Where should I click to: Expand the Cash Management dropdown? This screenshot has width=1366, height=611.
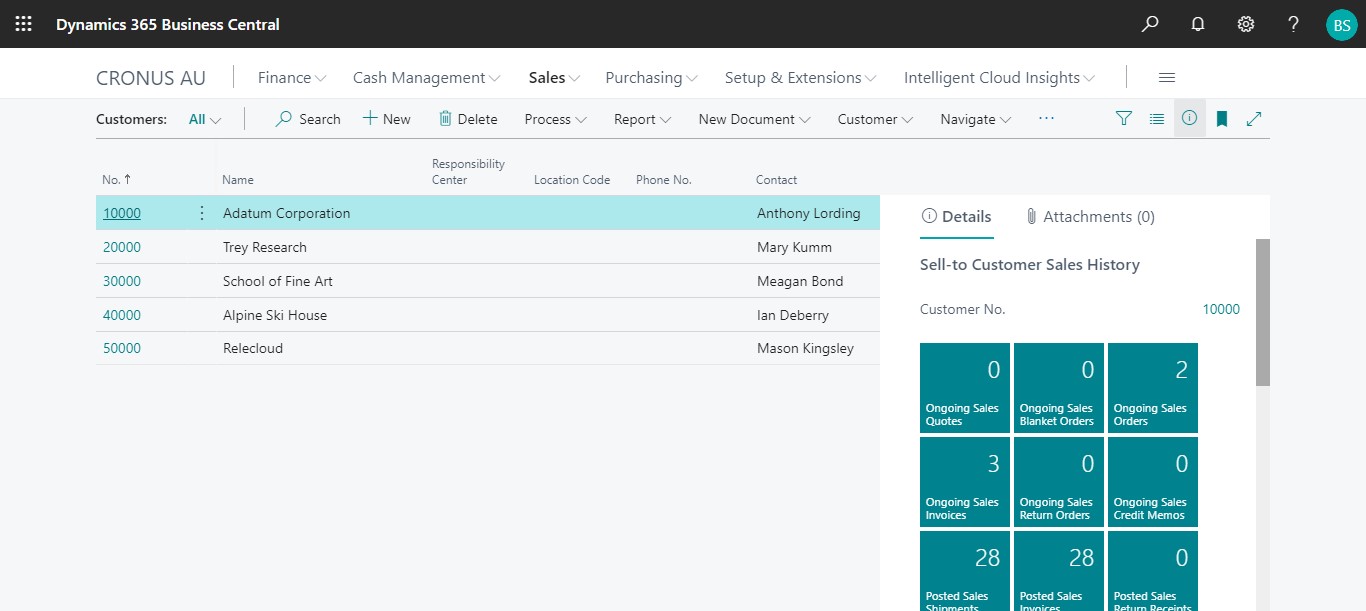click(x=426, y=78)
